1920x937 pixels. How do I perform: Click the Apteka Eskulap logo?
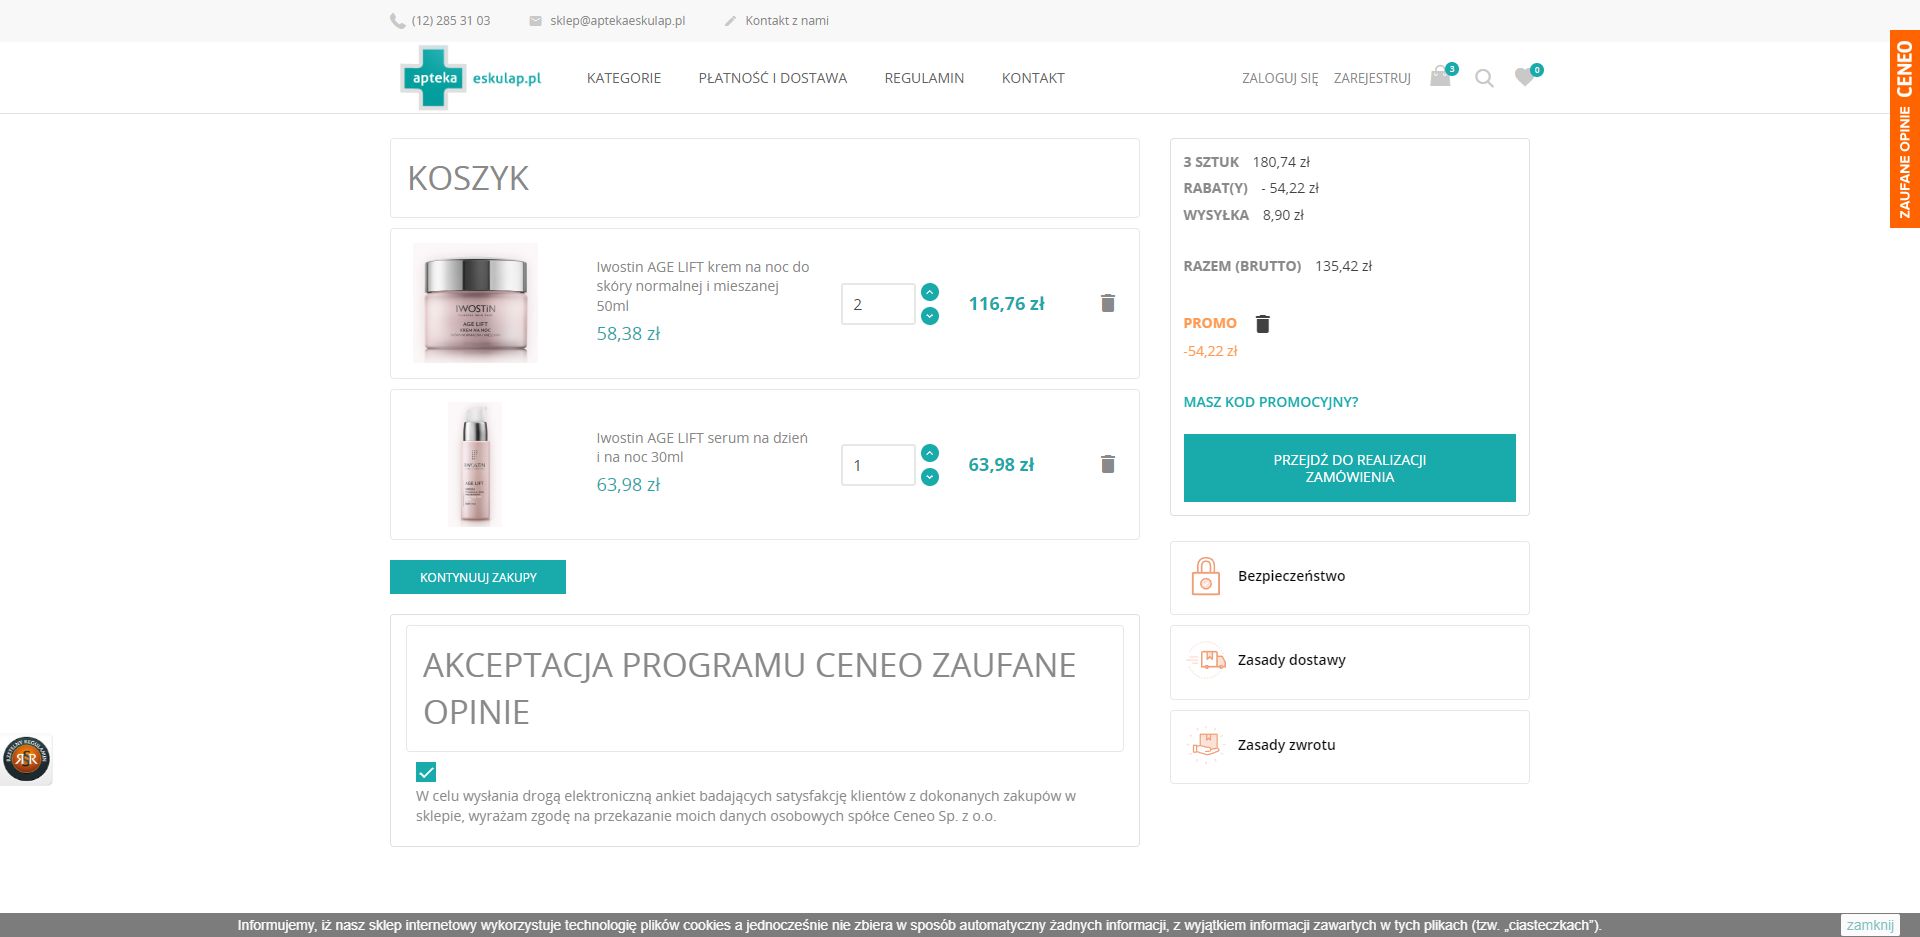(x=471, y=78)
